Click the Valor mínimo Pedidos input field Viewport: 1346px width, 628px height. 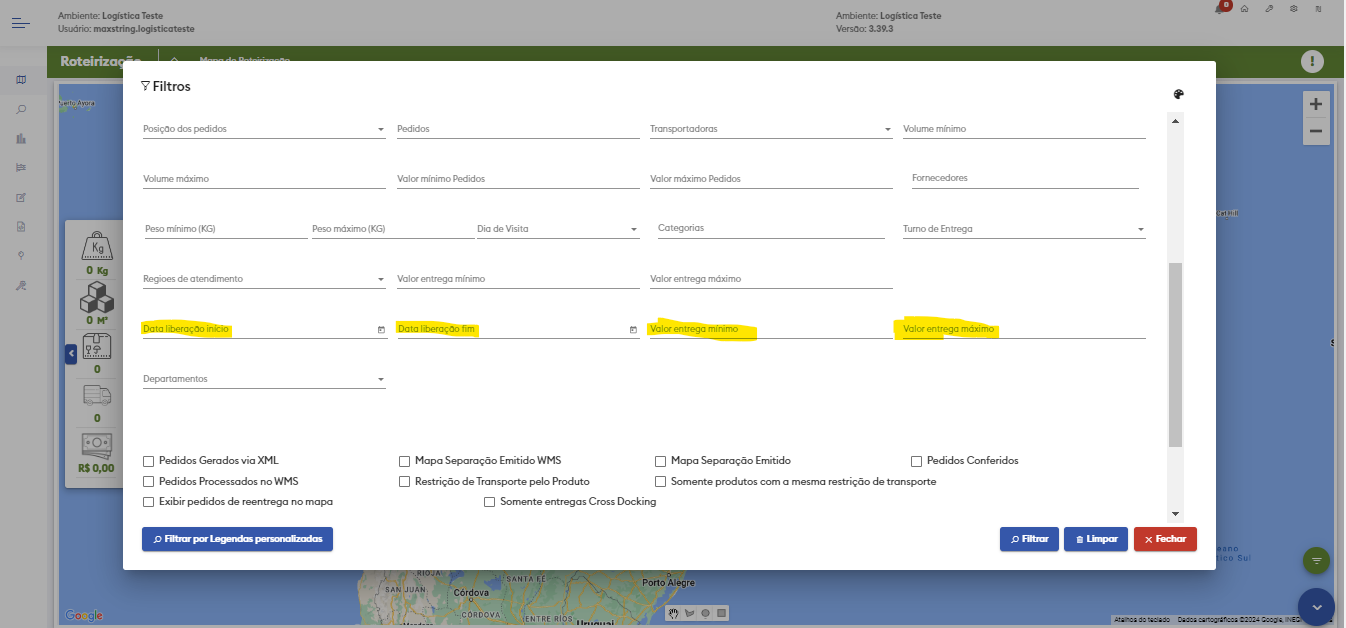pos(517,179)
